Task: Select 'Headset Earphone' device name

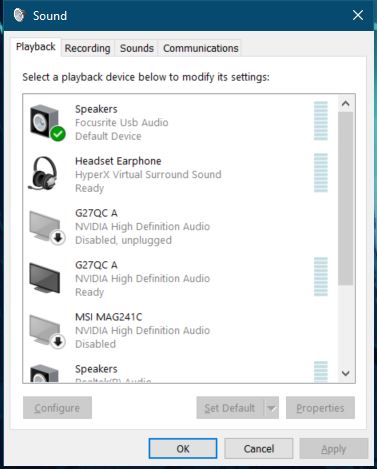Action: coord(118,161)
